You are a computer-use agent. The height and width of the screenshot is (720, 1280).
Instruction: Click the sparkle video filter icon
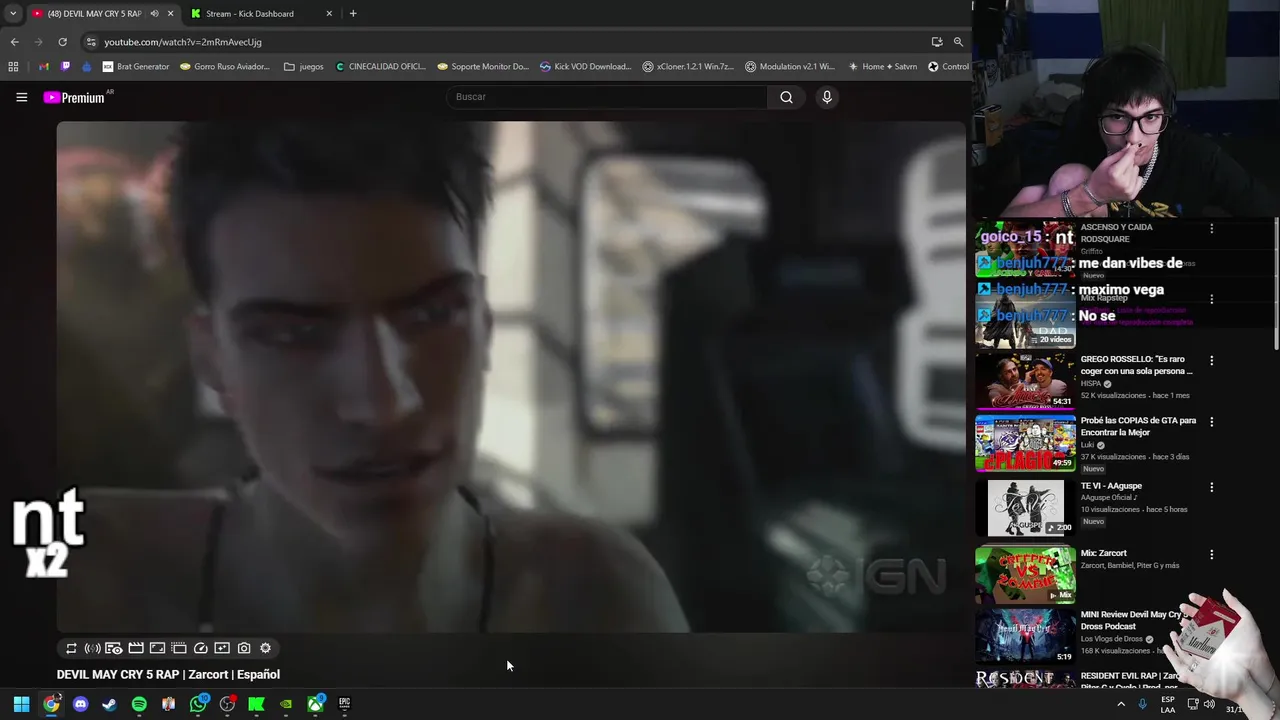(x=222, y=648)
